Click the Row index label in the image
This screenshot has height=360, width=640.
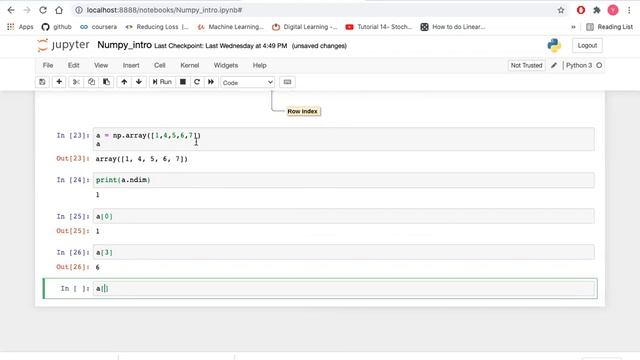[302, 111]
